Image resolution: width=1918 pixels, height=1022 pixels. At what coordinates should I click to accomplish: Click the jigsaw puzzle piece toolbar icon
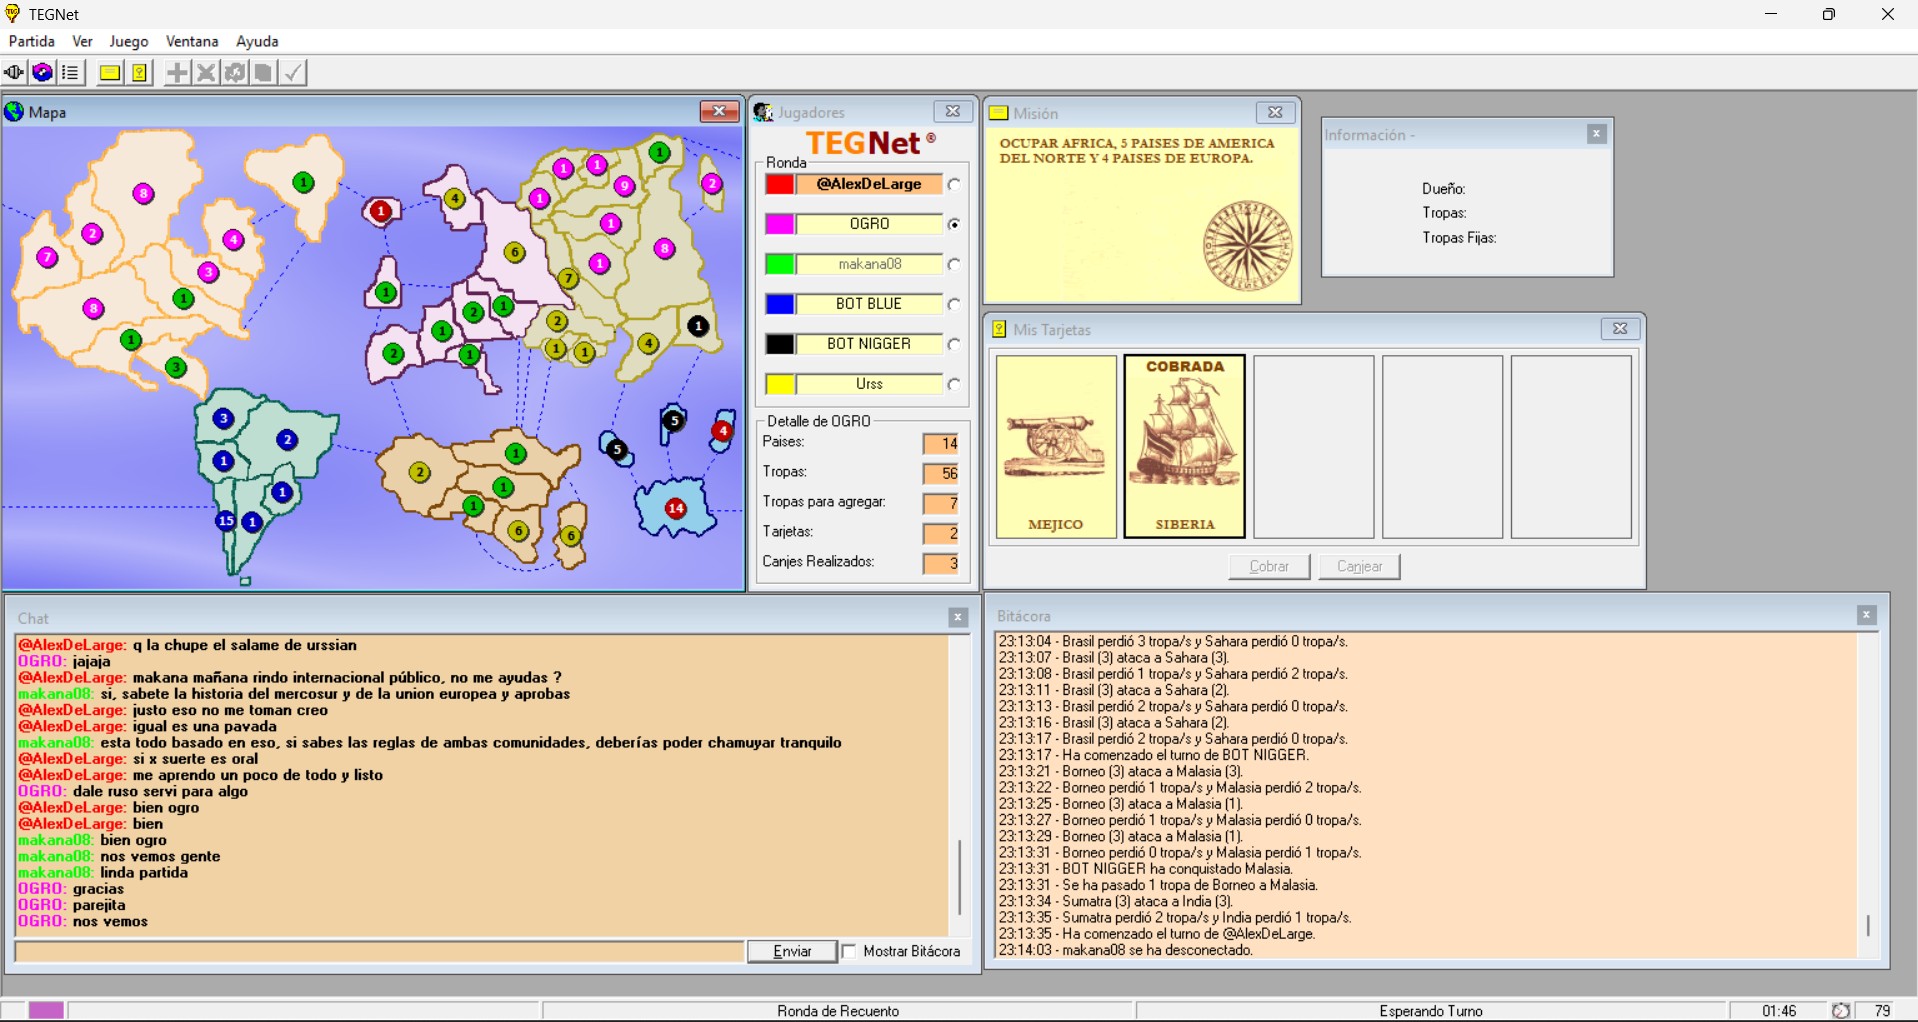point(235,73)
